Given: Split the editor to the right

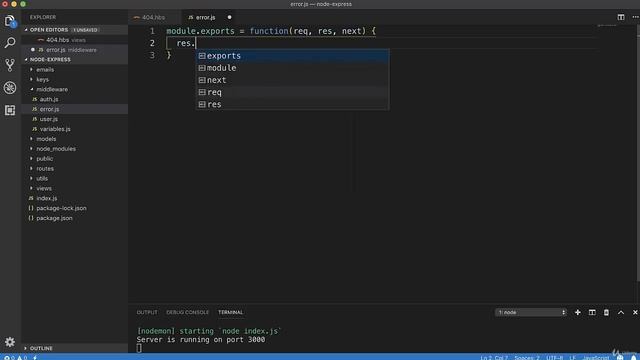Looking at the screenshot, I should (x=621, y=17).
